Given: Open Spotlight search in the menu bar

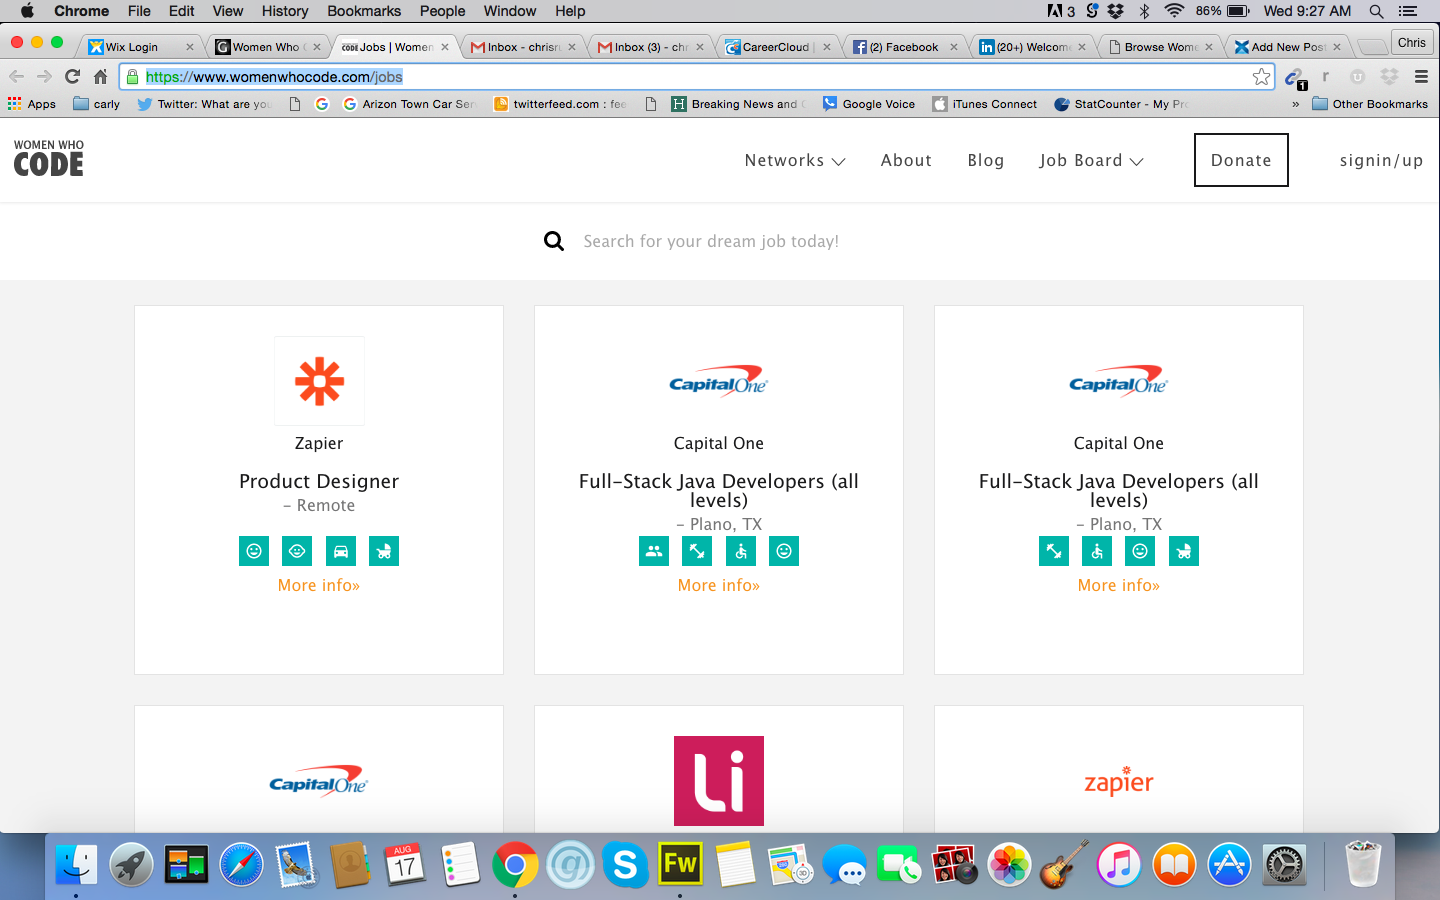Looking at the screenshot, I should (1376, 11).
